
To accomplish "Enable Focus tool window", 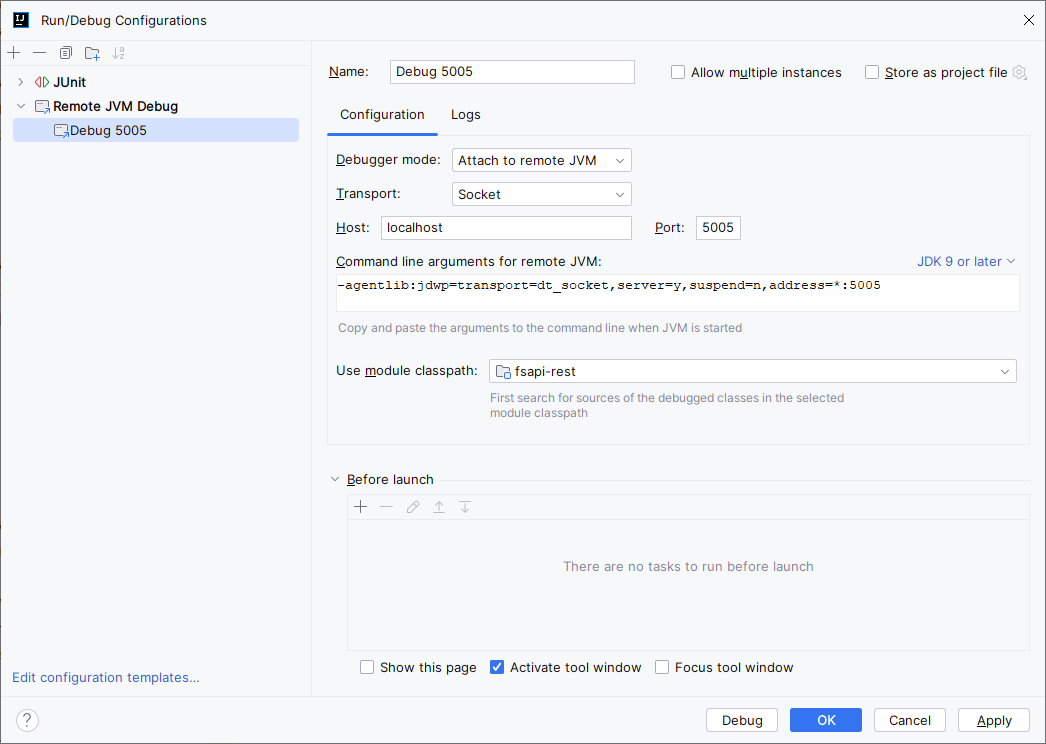I will click(x=661, y=667).
